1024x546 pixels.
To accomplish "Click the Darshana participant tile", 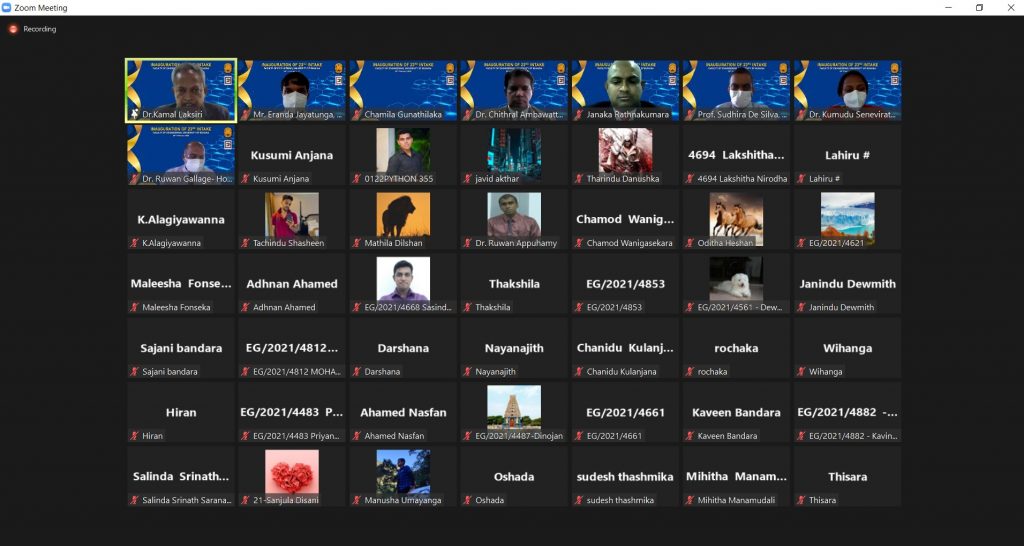I will click(x=403, y=348).
